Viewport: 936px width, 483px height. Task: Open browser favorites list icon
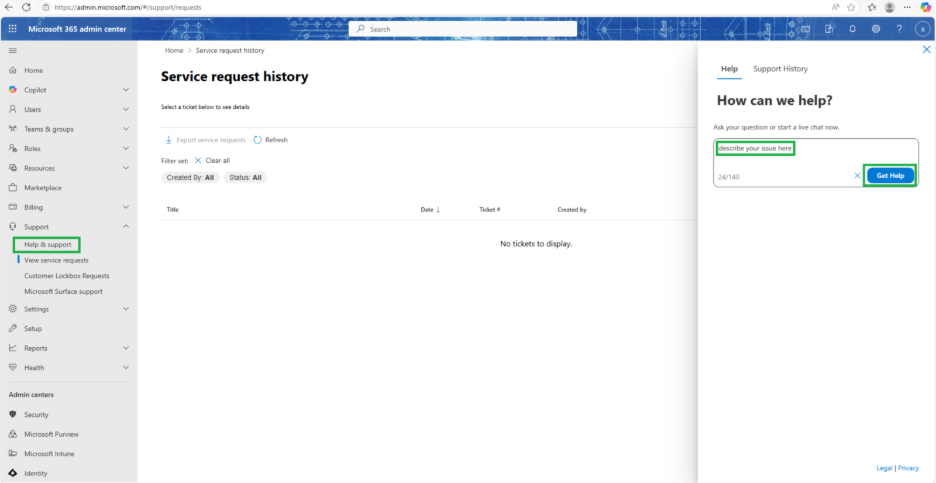[x=872, y=7]
